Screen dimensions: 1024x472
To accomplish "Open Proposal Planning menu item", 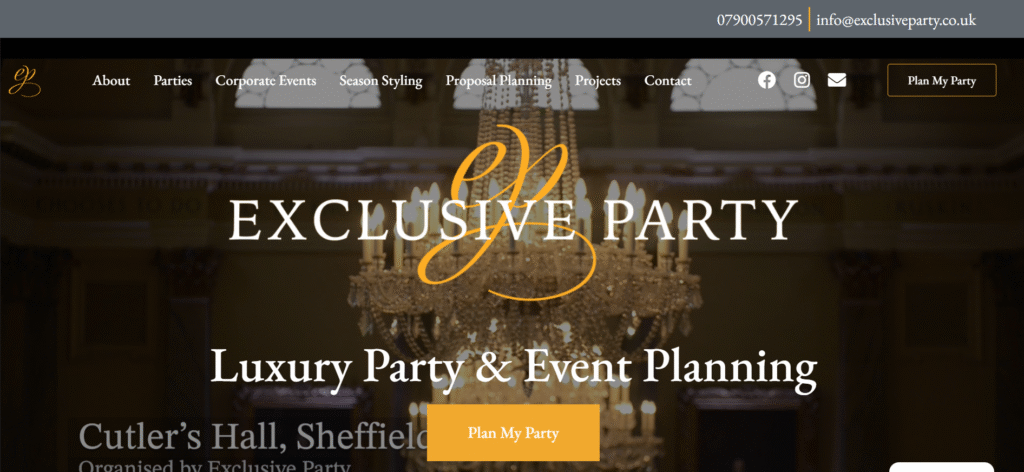I will (x=498, y=81).
